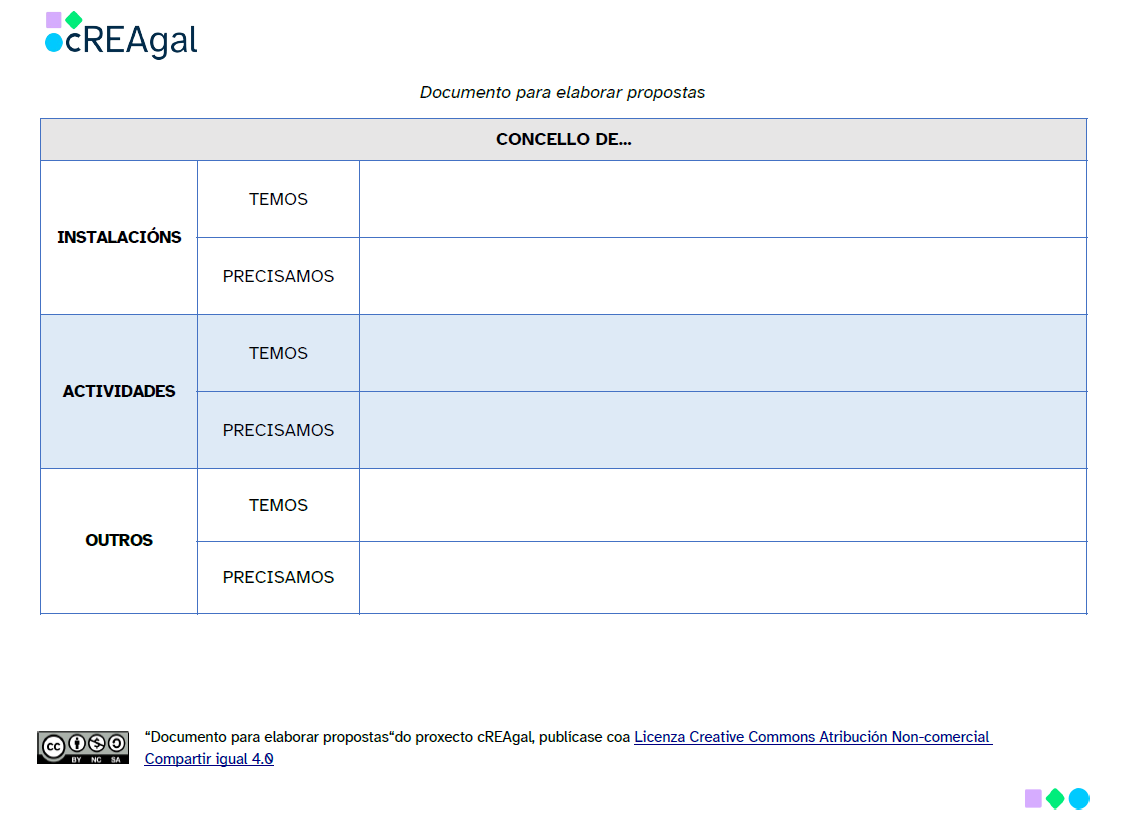The image size is (1127, 815).
Task: Select the OUTROS row label cell
Action: (x=119, y=541)
